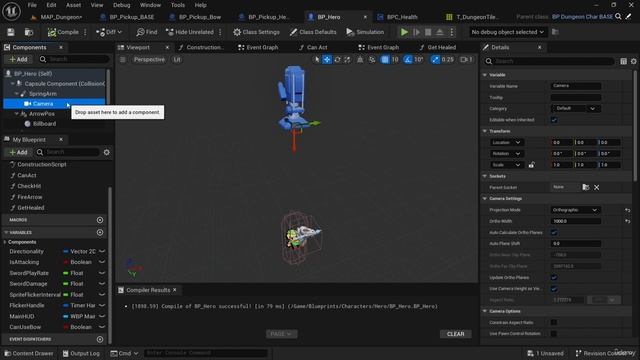
Task: Toggle scale snapping in viewport
Action: pyautogui.click(x=436, y=60)
